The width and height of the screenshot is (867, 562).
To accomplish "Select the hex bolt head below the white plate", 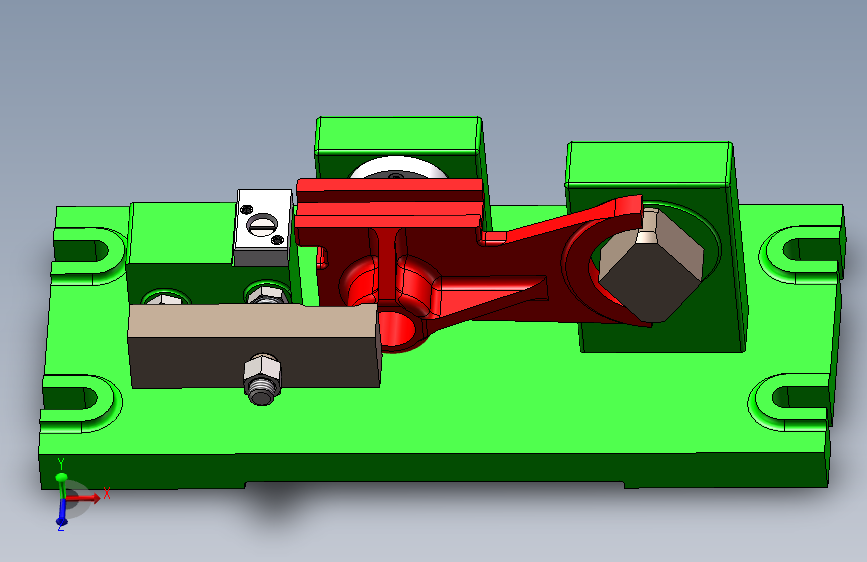I will point(268,294).
